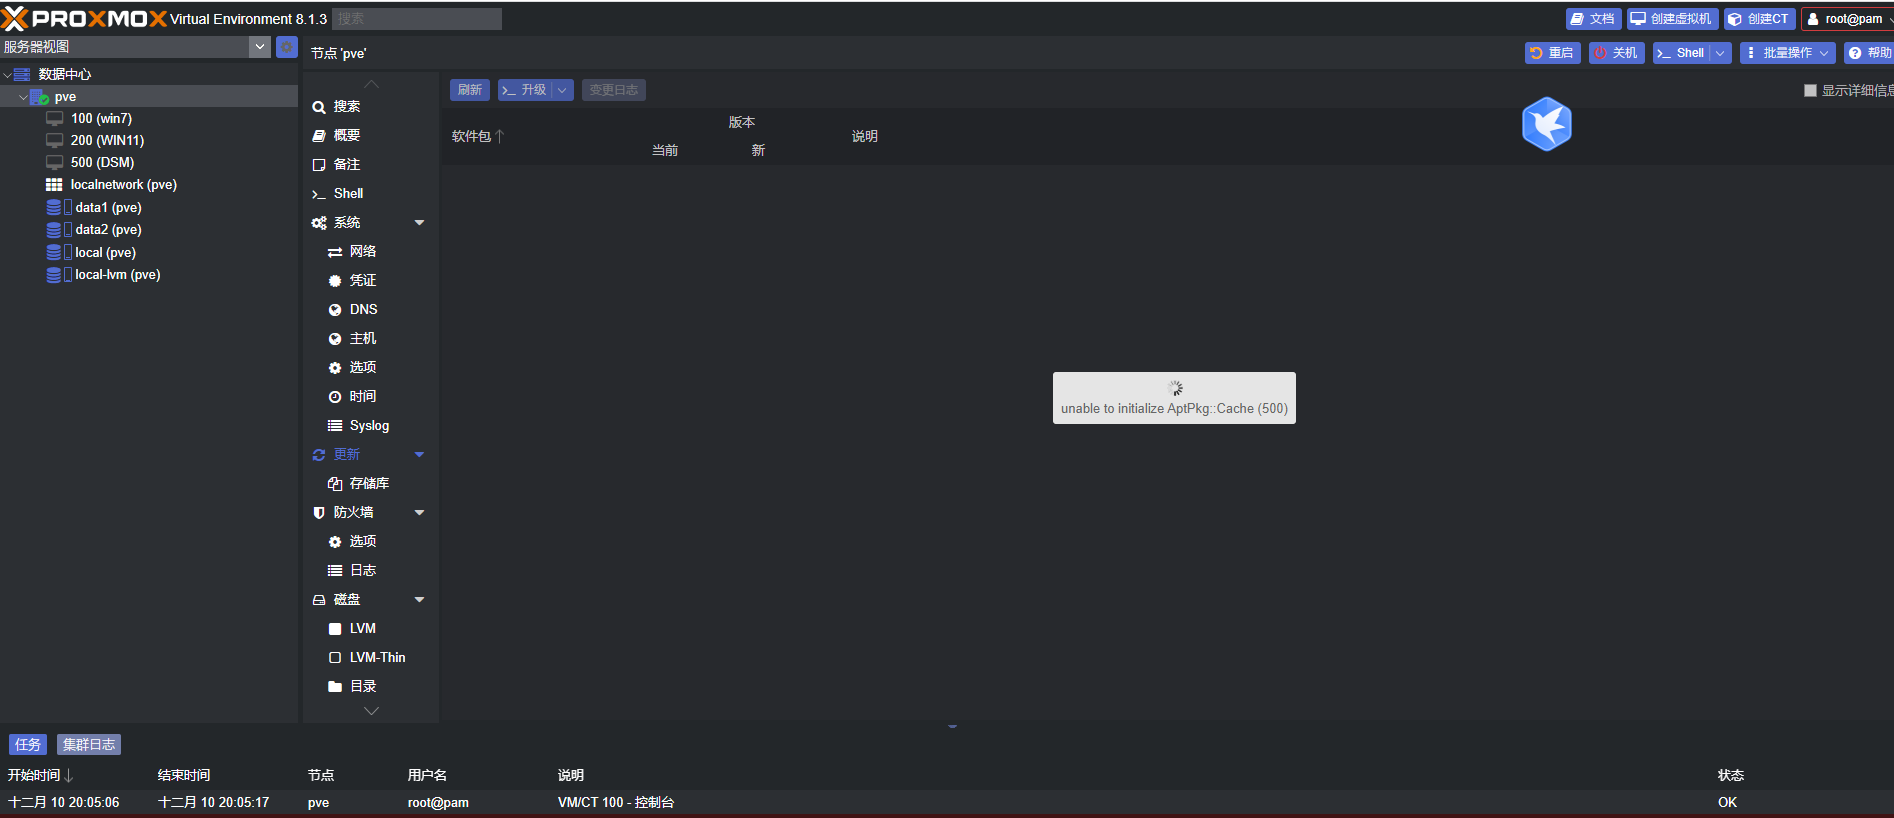Collapse the pve node in tree
Image resolution: width=1894 pixels, height=818 pixels.
click(x=23, y=97)
